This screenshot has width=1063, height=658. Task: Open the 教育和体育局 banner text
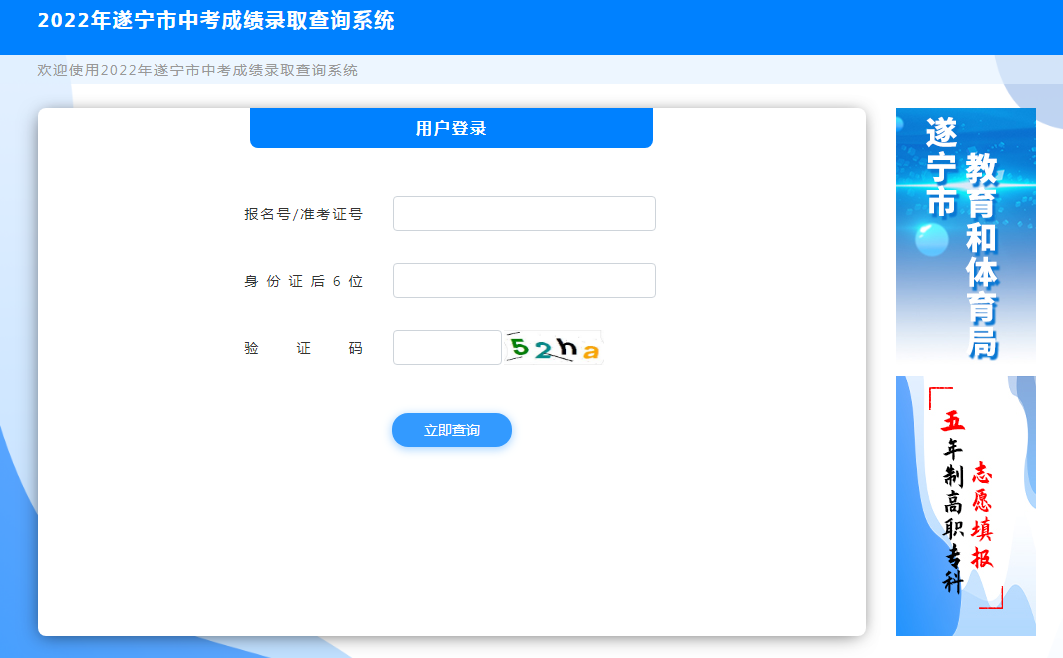click(981, 255)
